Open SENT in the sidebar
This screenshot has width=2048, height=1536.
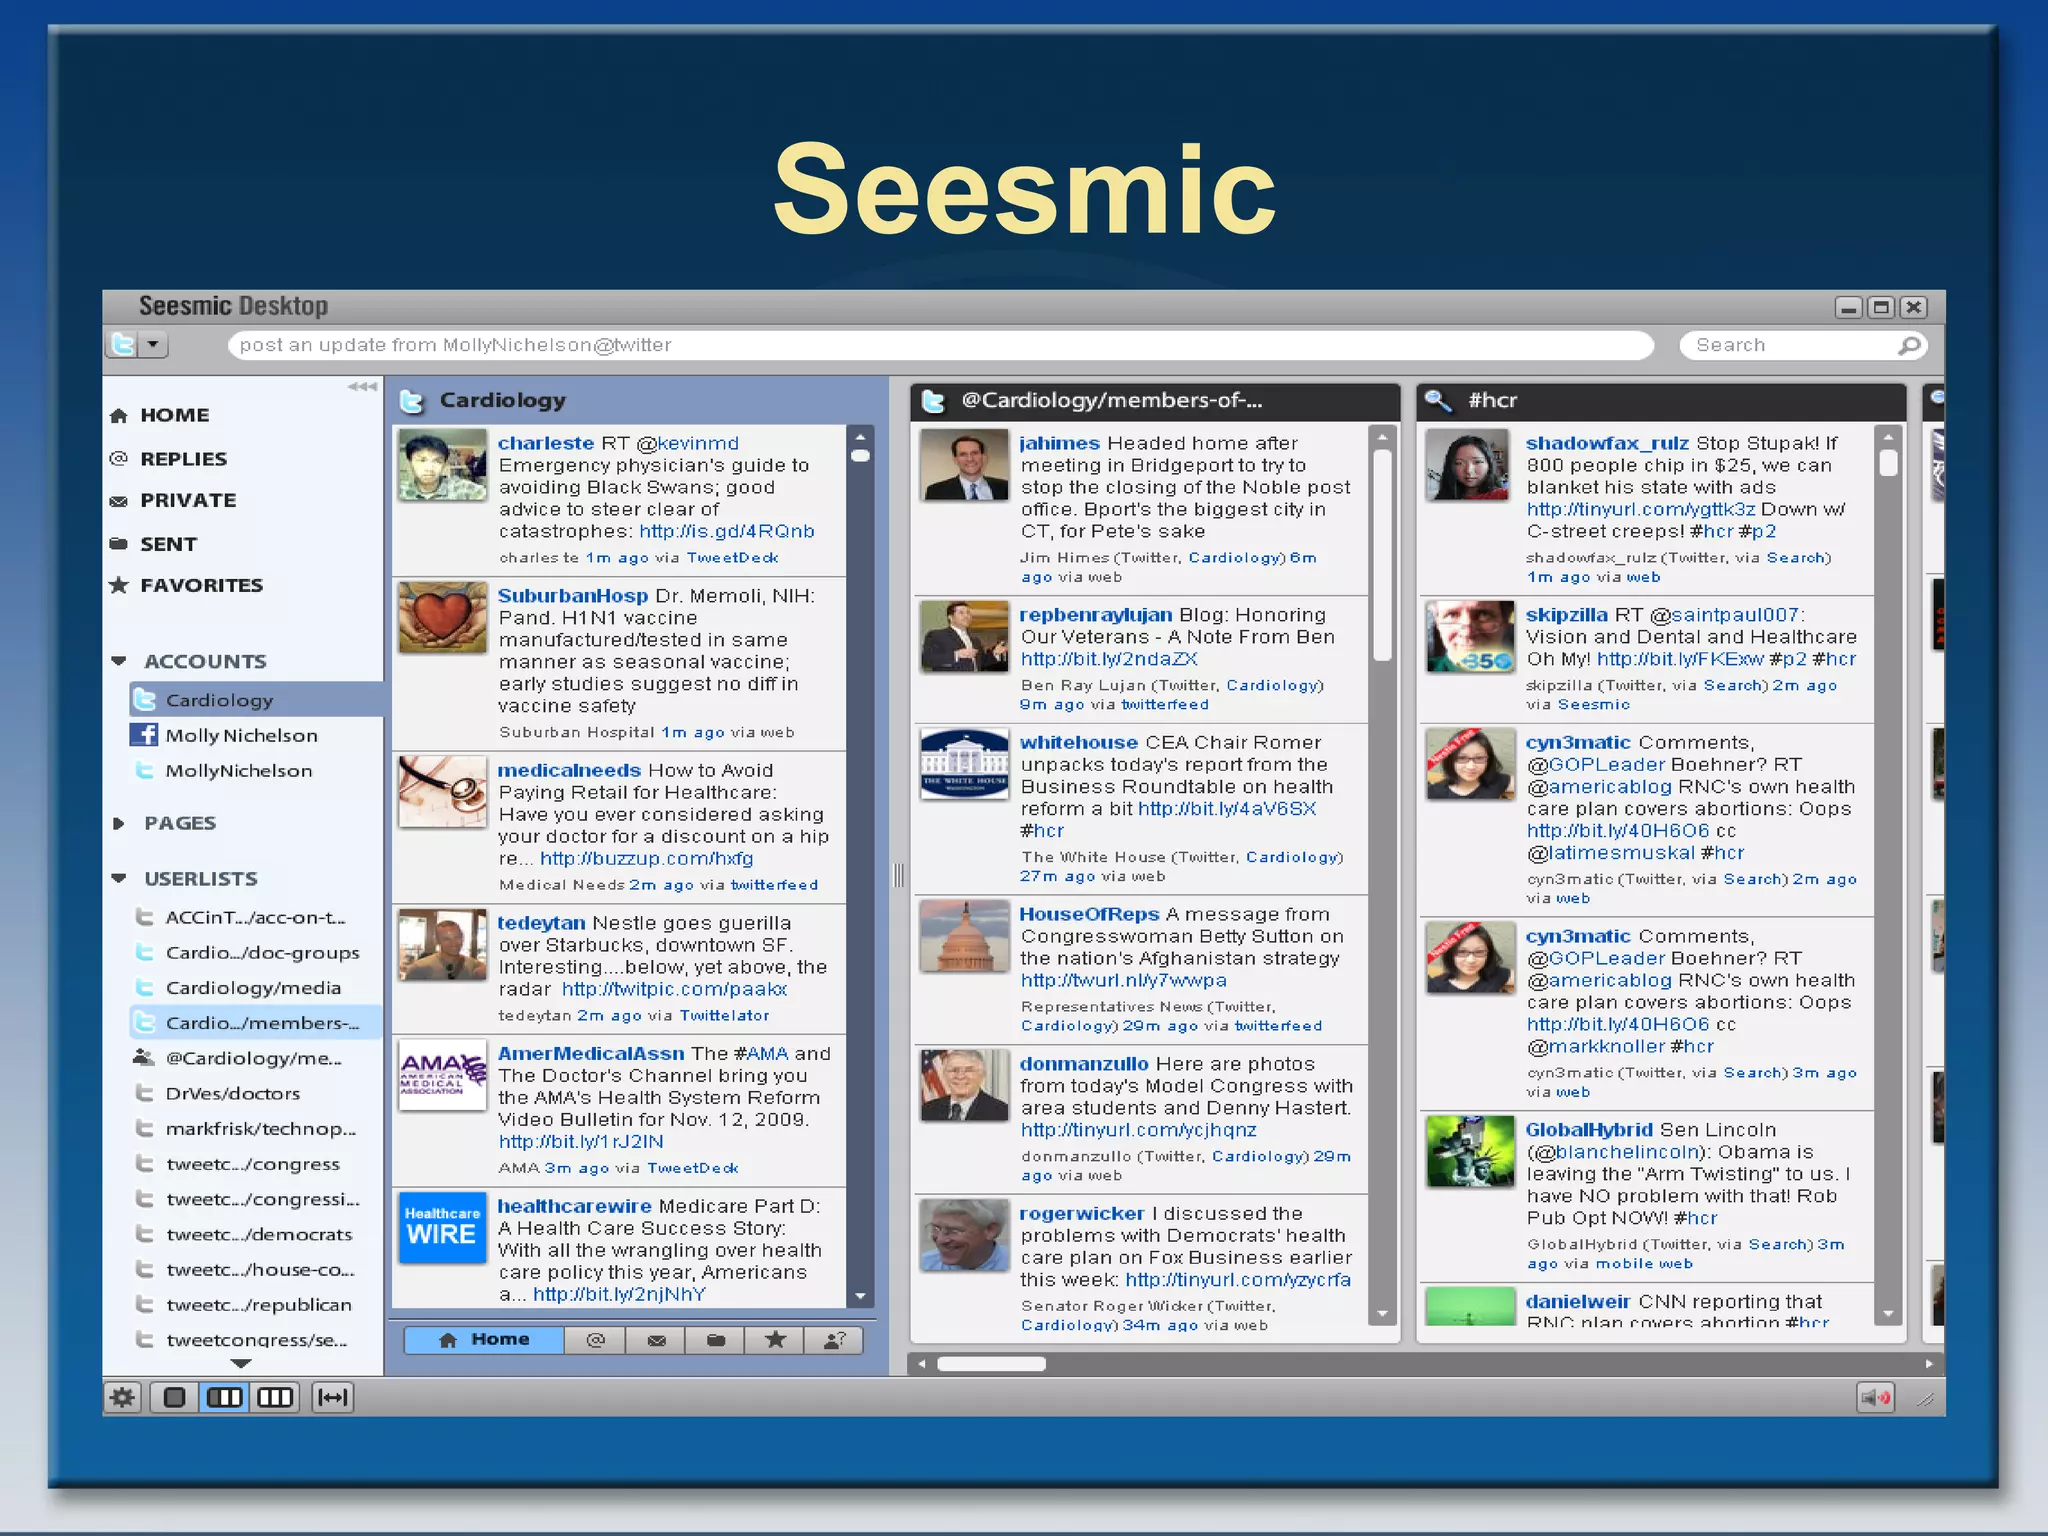(168, 544)
